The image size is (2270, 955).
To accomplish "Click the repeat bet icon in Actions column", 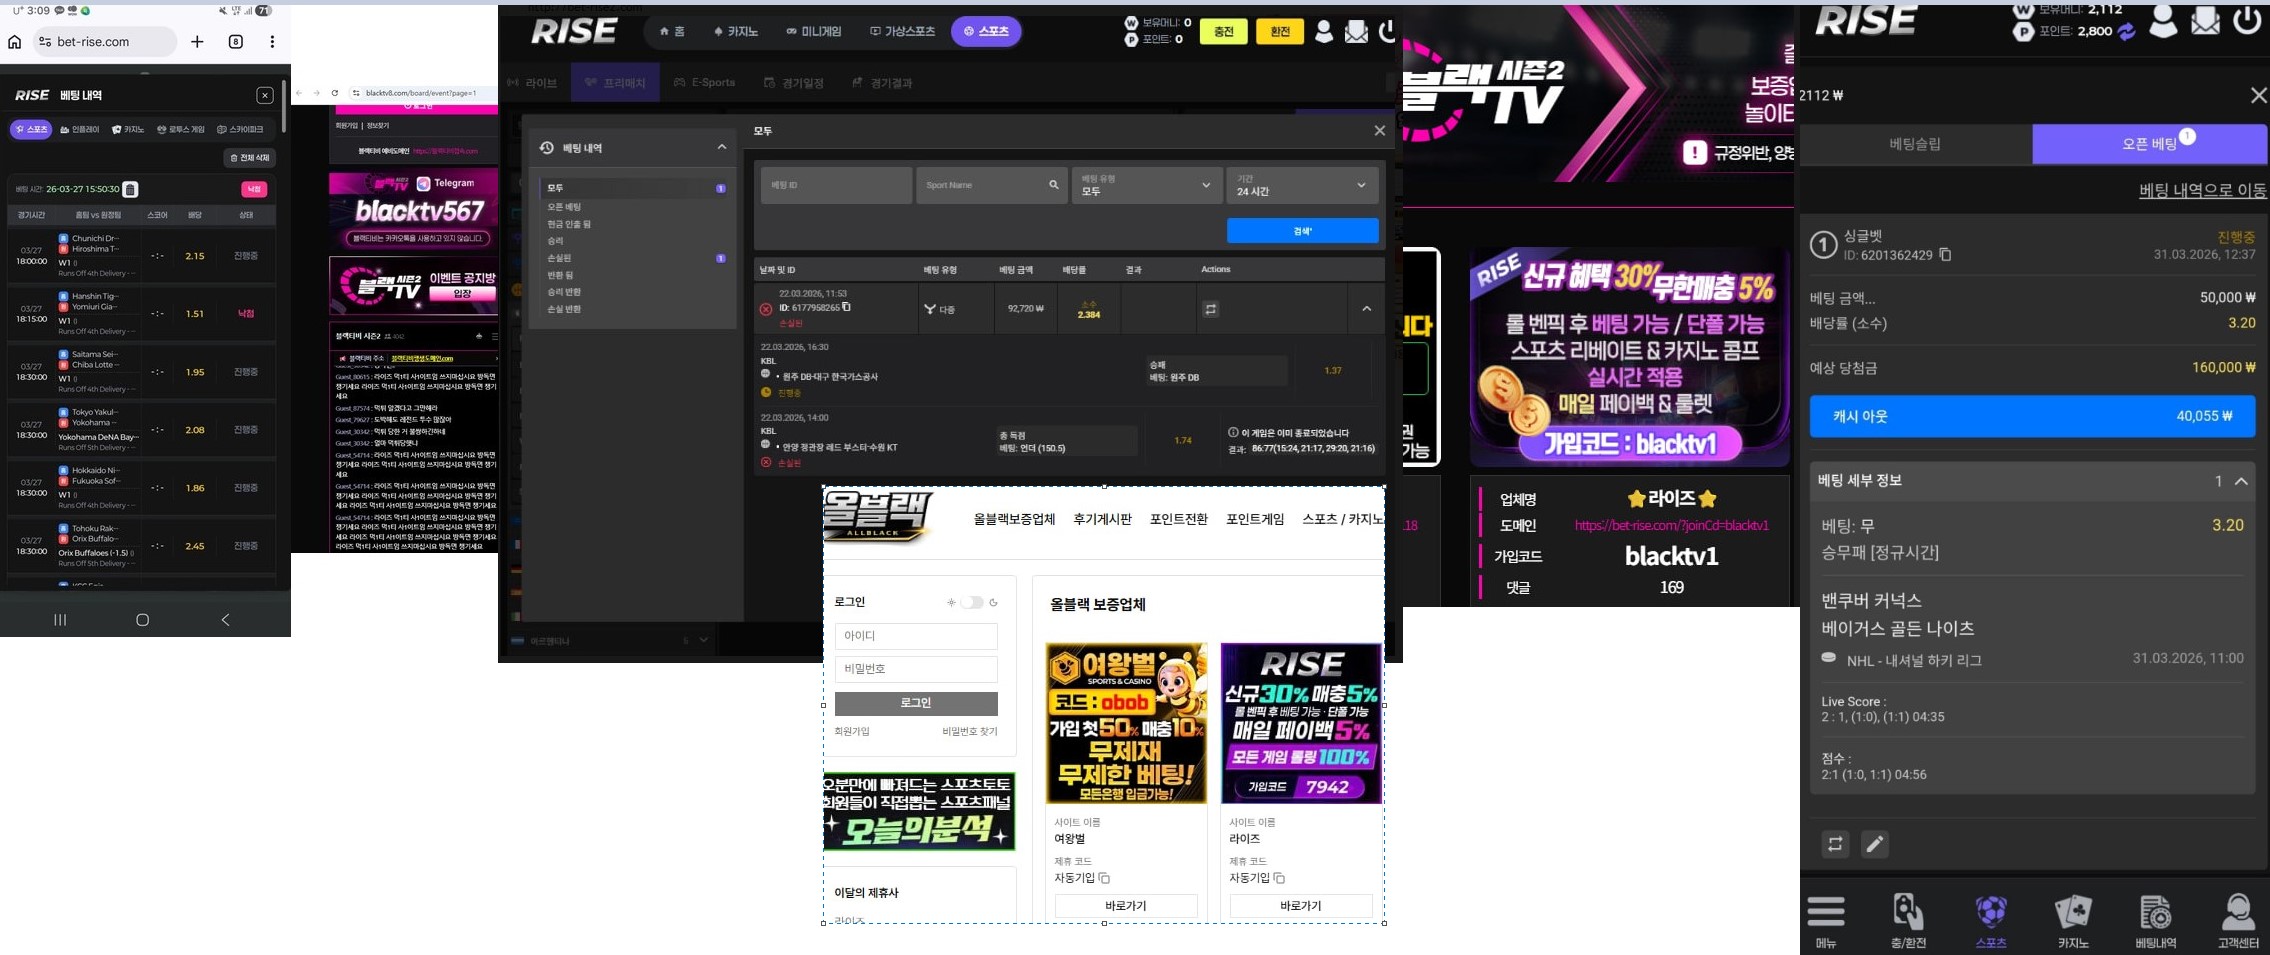I will coord(1210,309).
